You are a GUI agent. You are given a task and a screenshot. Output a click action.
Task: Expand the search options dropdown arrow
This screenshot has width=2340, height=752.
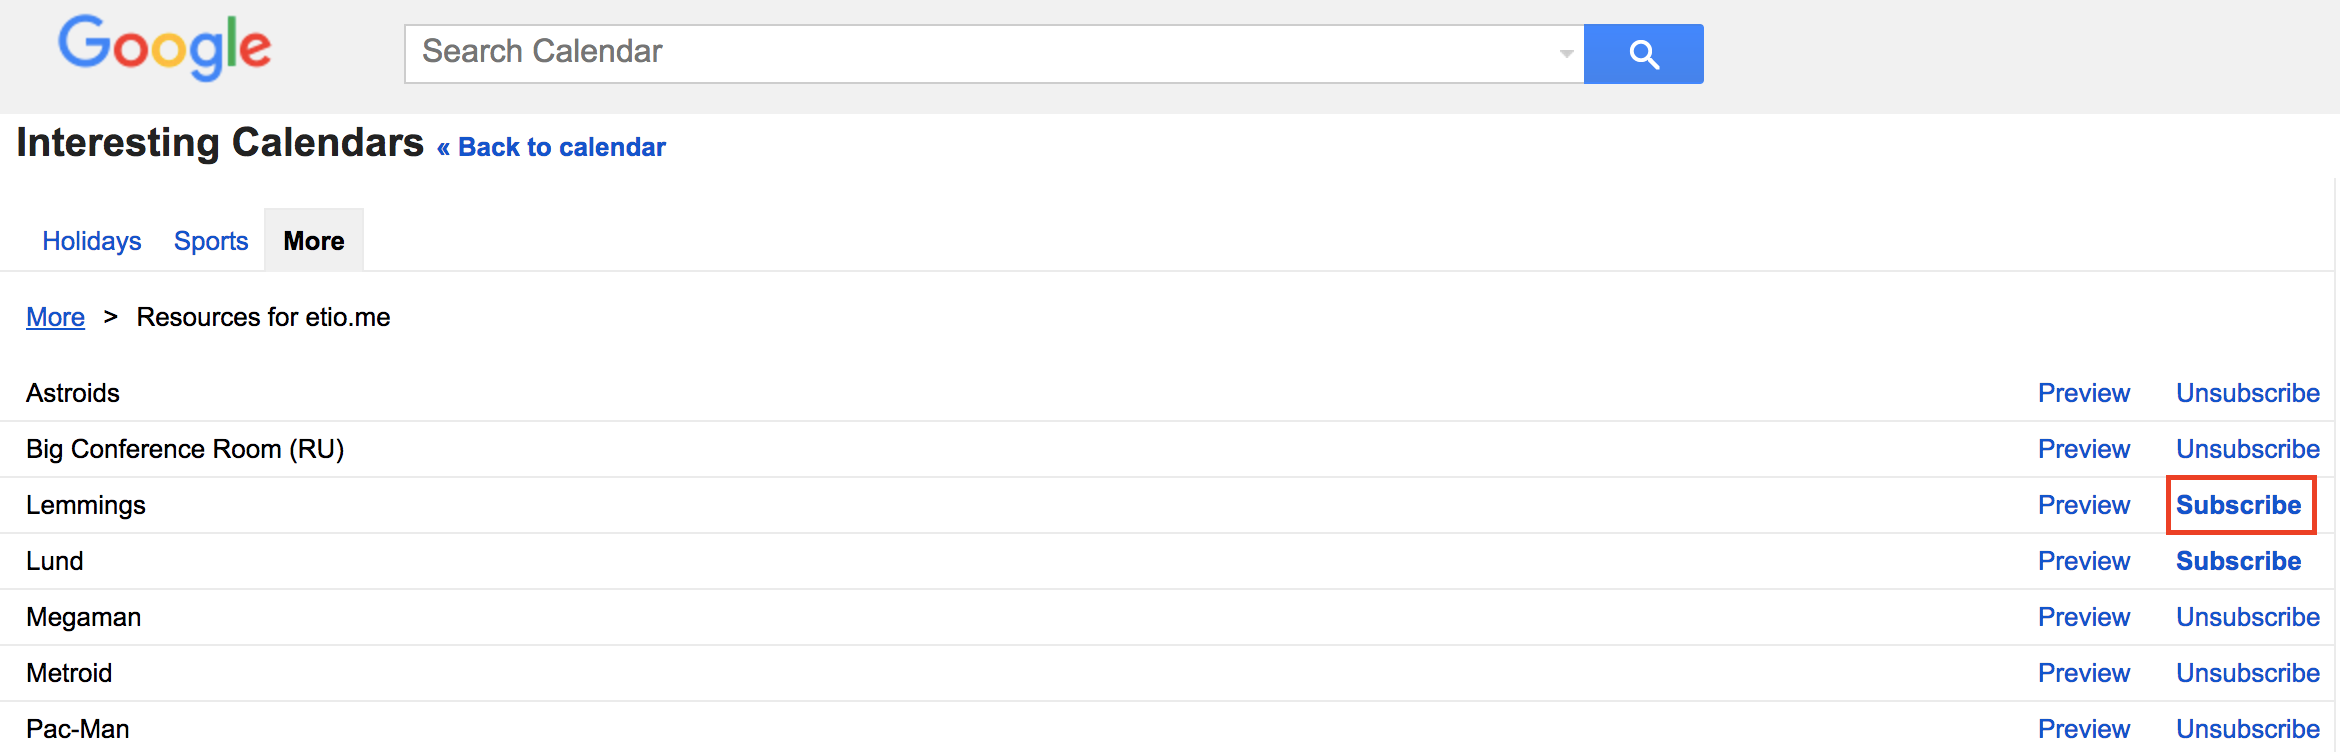coord(1566,54)
